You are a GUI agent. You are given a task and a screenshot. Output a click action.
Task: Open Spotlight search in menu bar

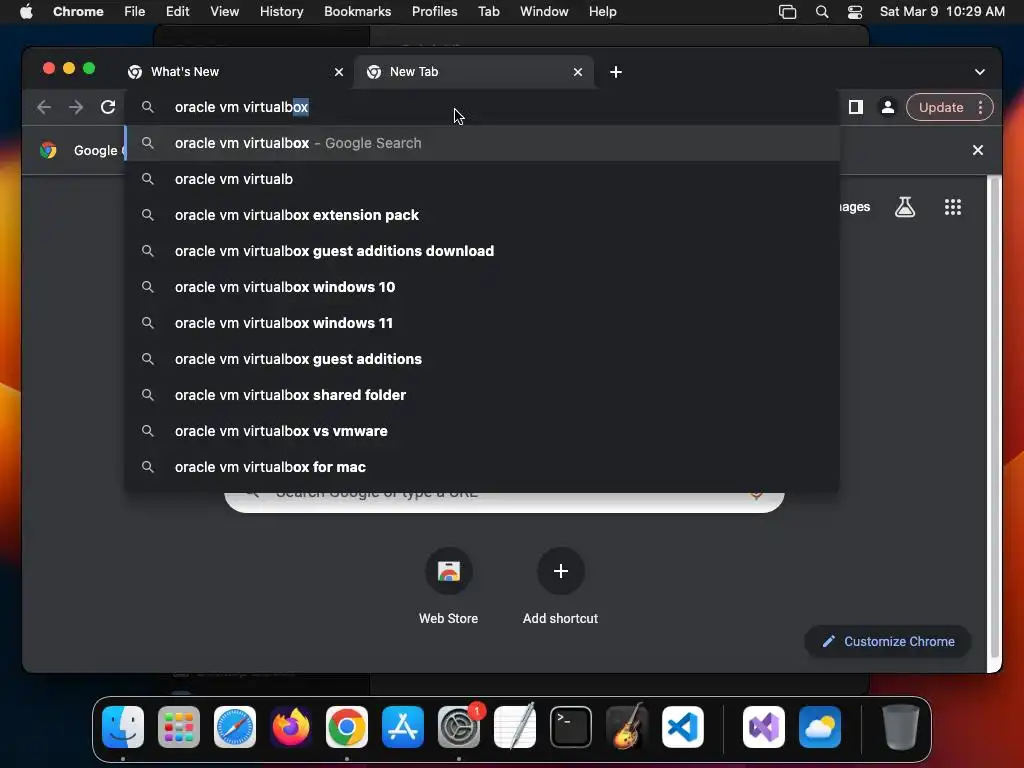point(822,12)
